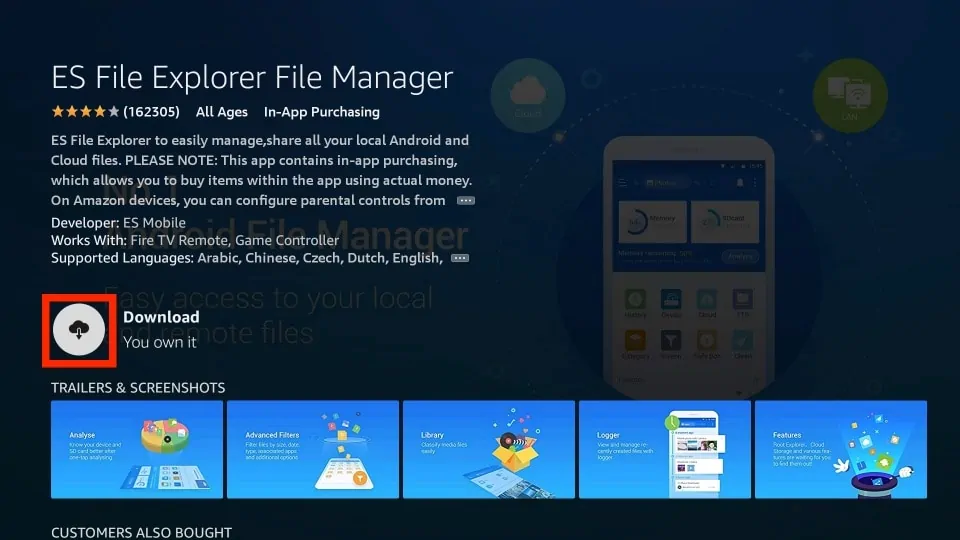960x540 pixels.
Task: Select the Download label text
Action: (x=161, y=317)
